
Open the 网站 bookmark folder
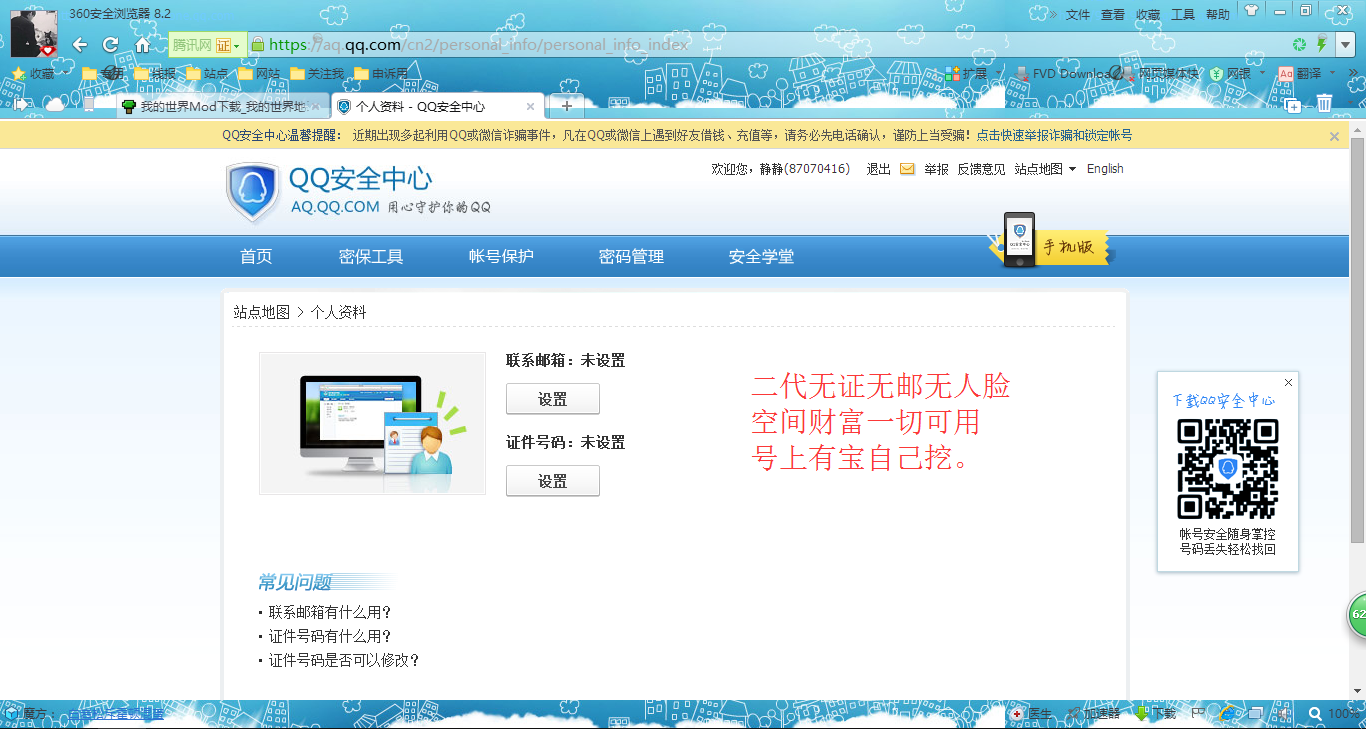[259, 74]
